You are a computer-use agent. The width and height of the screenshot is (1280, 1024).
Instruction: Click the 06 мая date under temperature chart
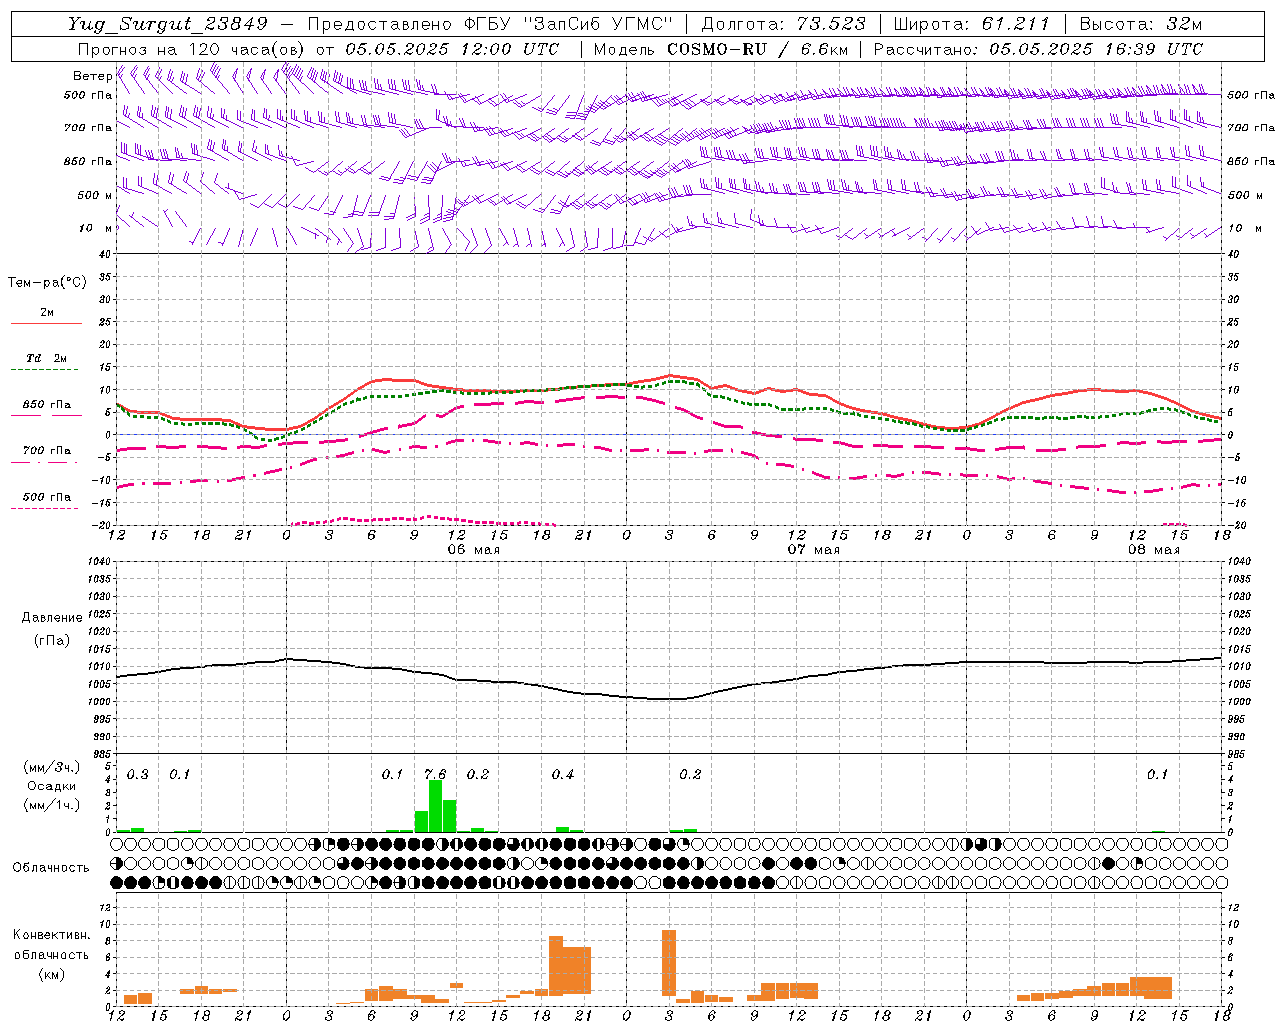473,550
